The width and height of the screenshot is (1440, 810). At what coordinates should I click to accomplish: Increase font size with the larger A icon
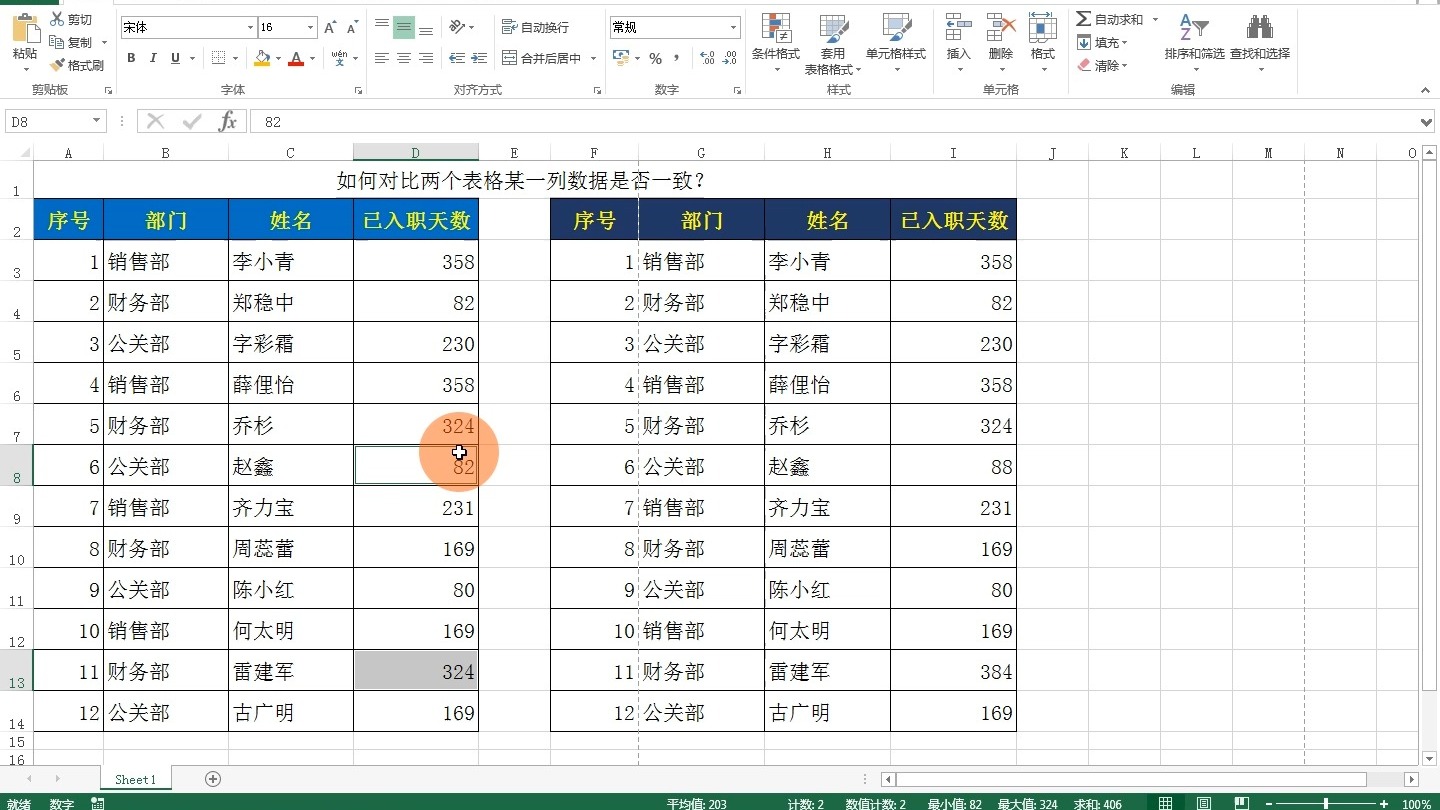click(x=330, y=28)
